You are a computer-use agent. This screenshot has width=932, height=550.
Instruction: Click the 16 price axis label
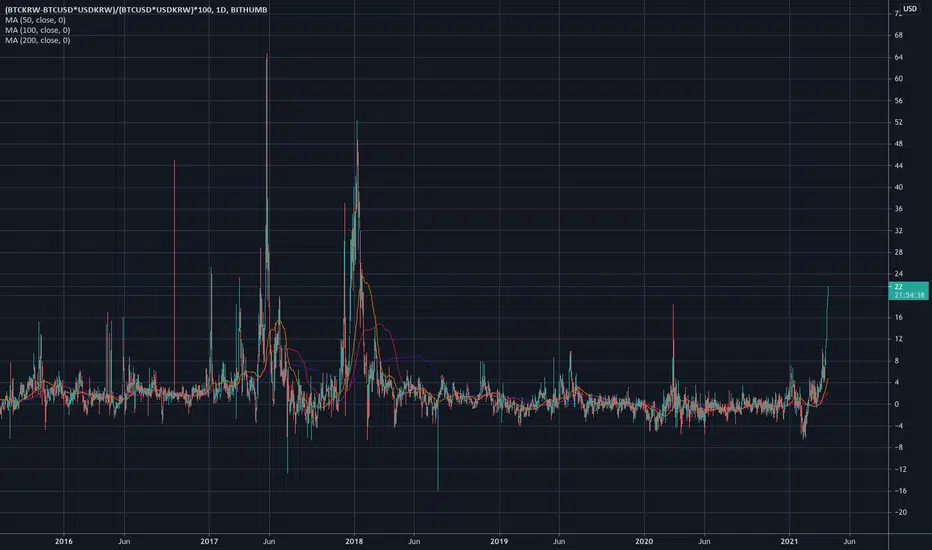pos(898,317)
